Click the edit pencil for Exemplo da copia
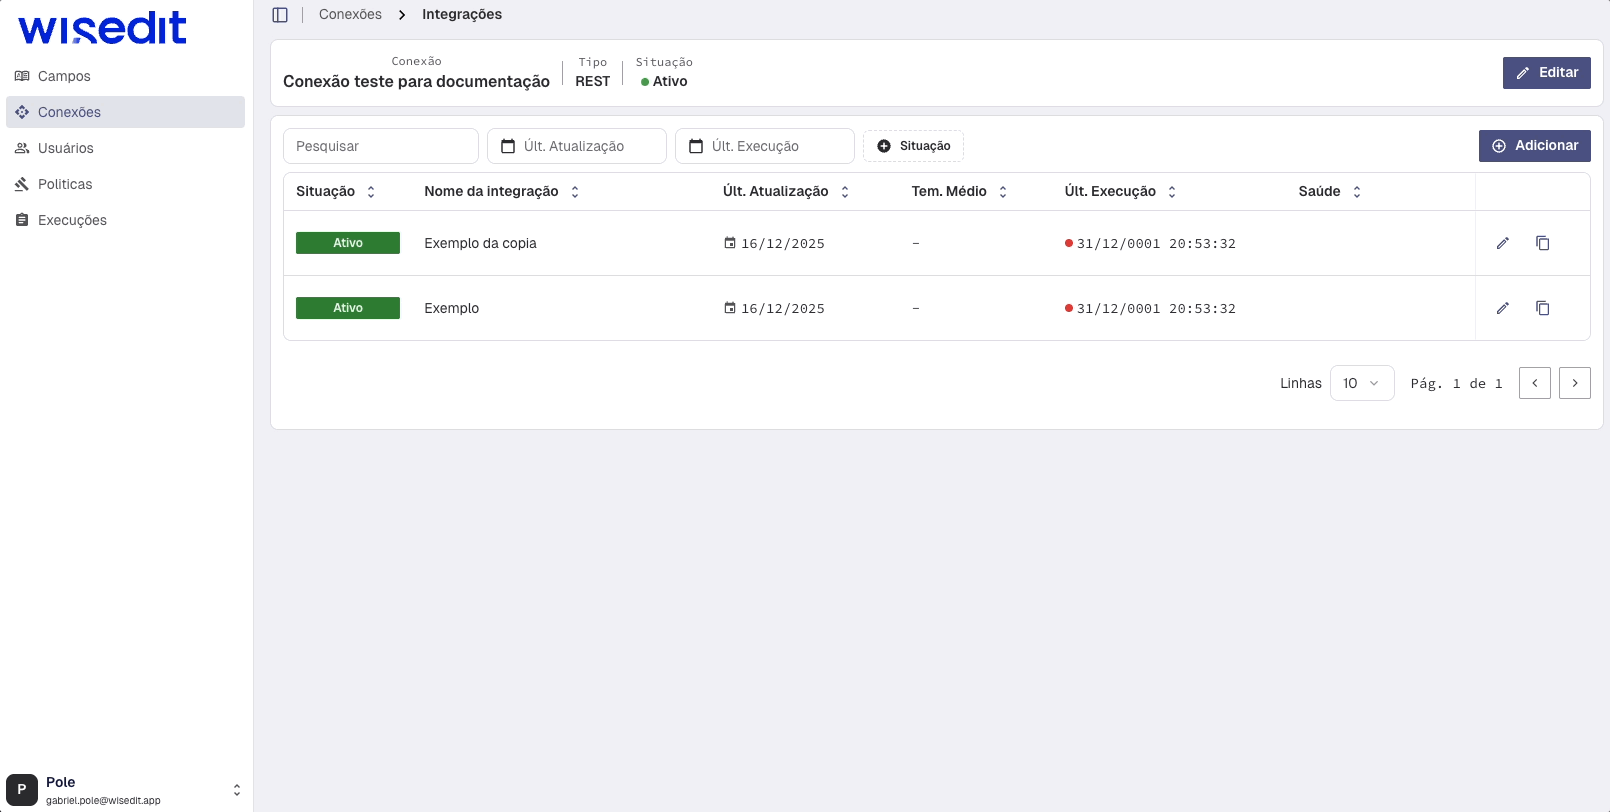 pyautogui.click(x=1502, y=243)
